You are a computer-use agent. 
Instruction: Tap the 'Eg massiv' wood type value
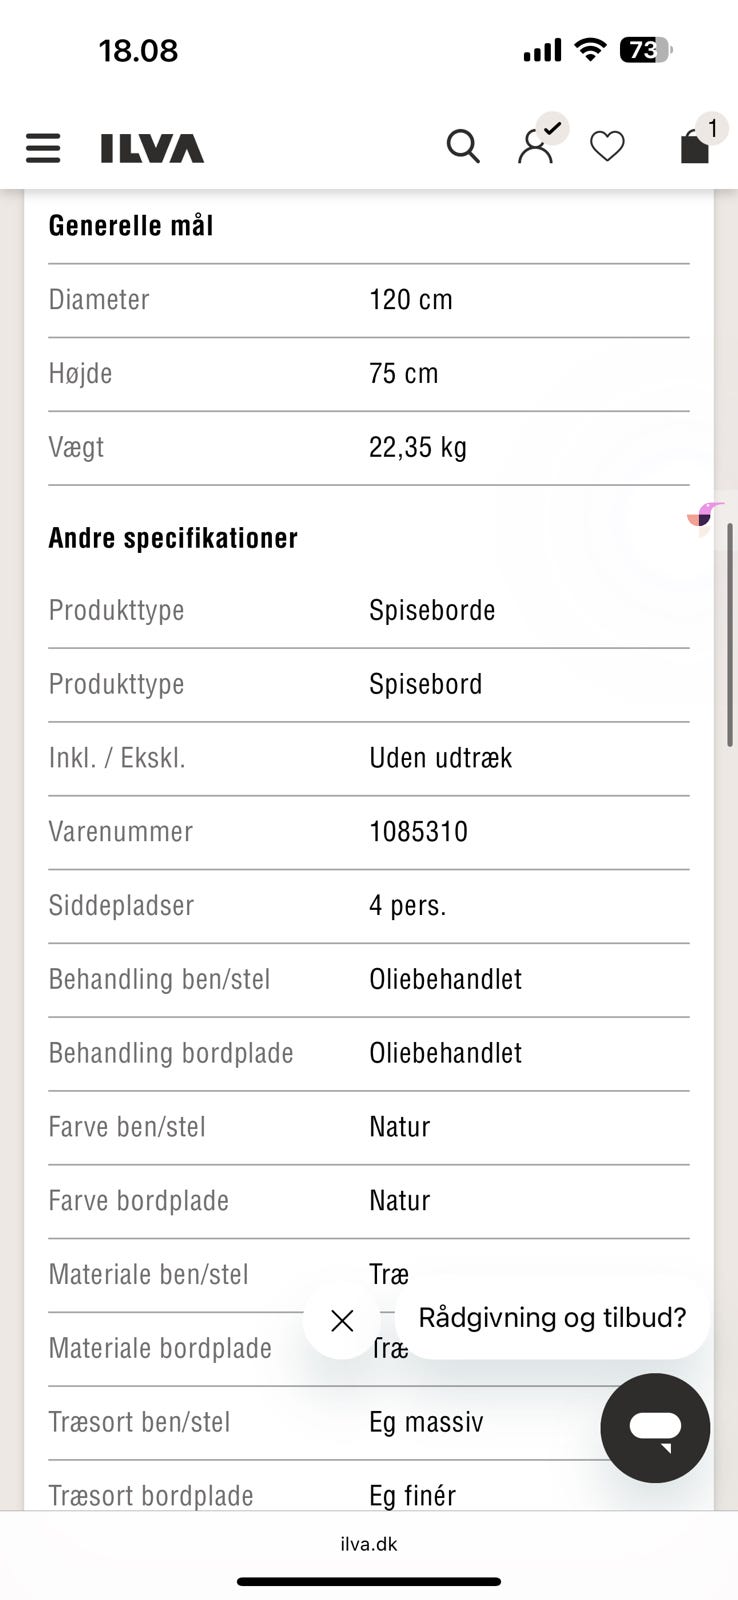coord(426,1422)
